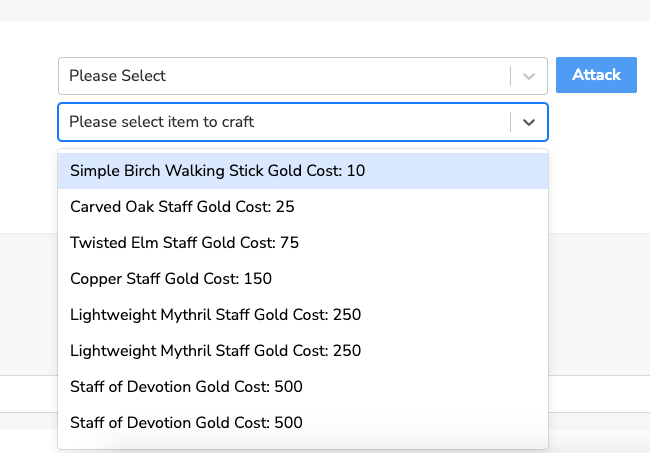Select the Copper Staff option
The width and height of the screenshot is (650, 453).
pos(303,279)
